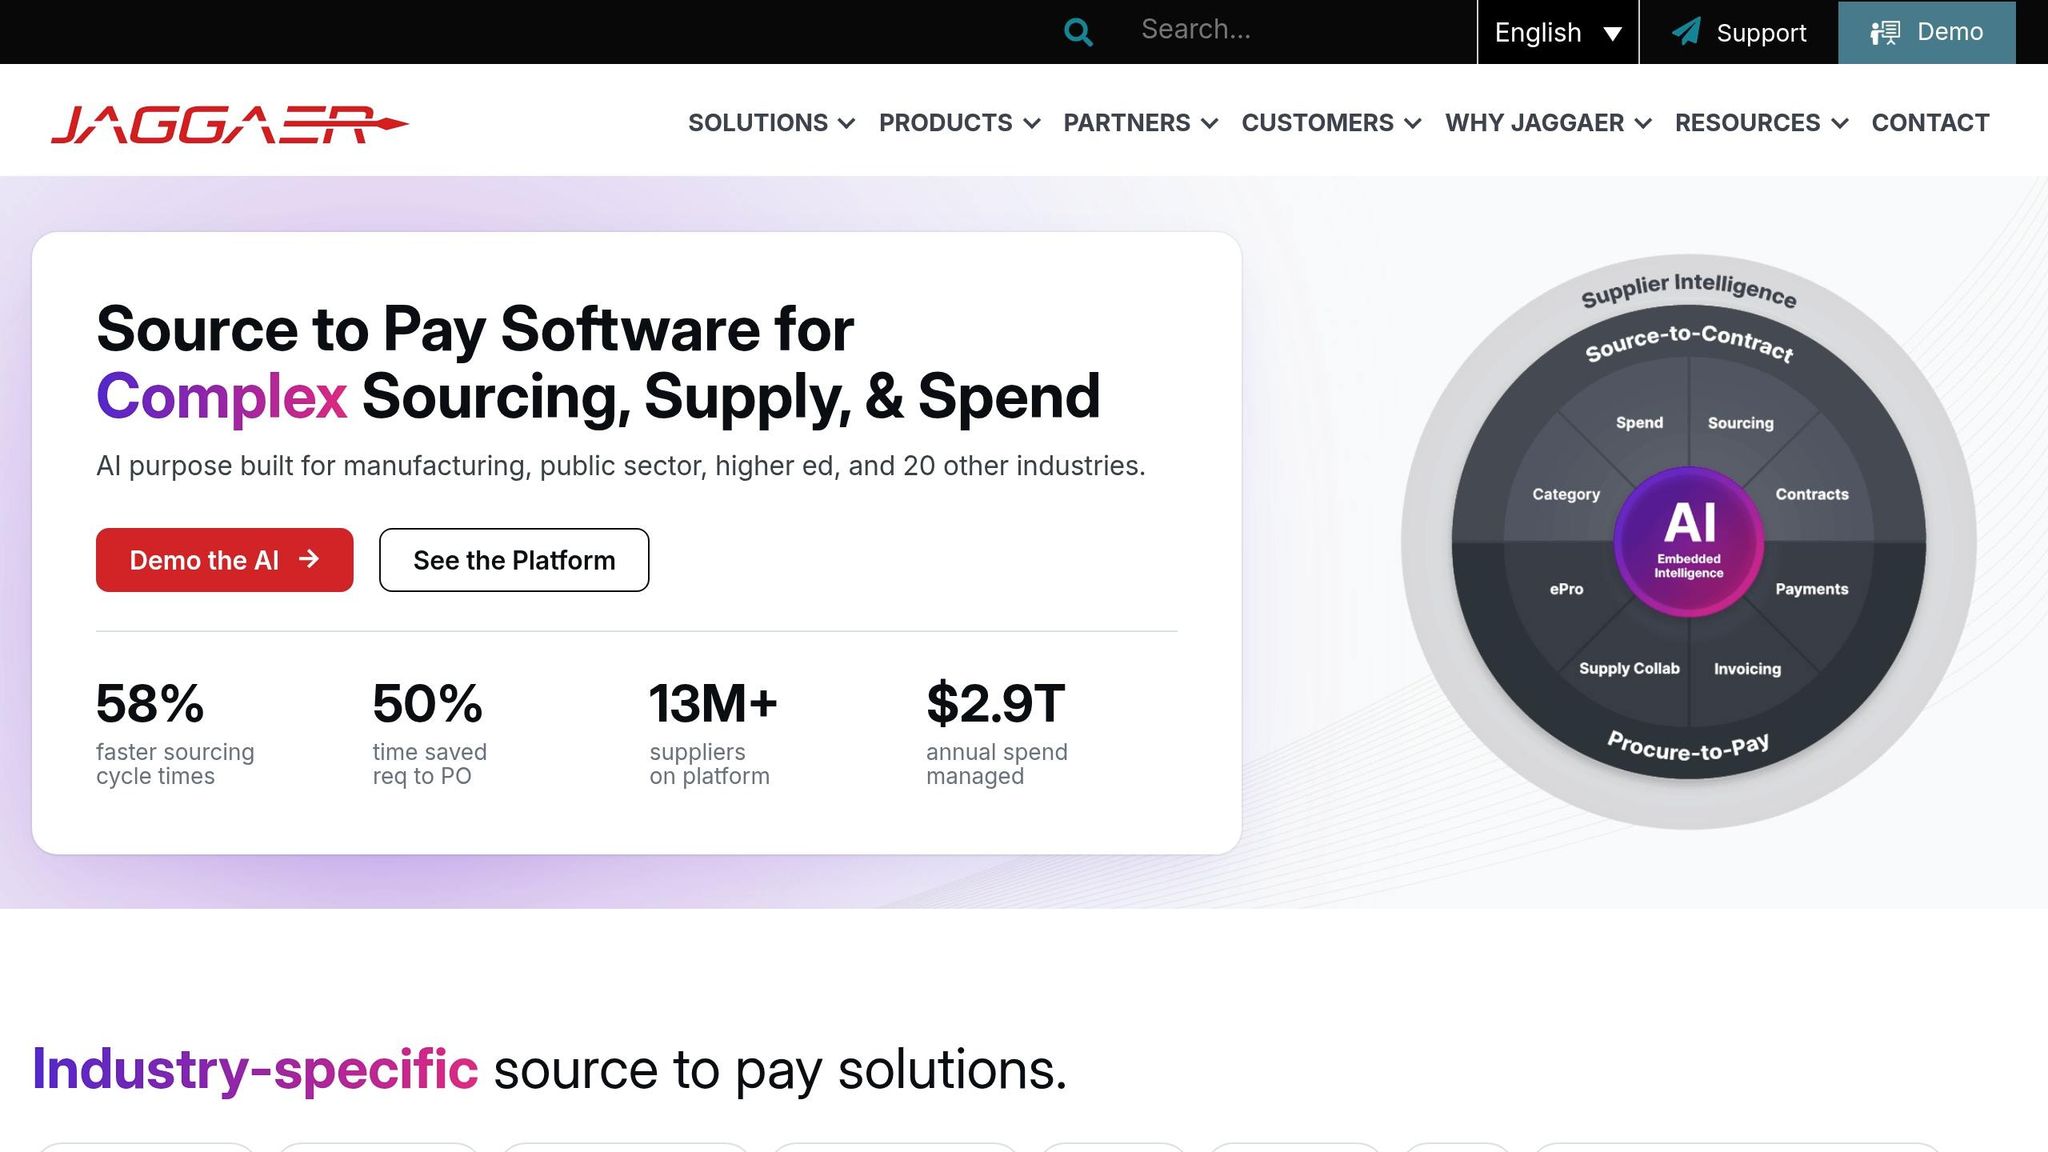Expand the Products menu chevron
The width and height of the screenshot is (2048, 1152).
point(1032,123)
